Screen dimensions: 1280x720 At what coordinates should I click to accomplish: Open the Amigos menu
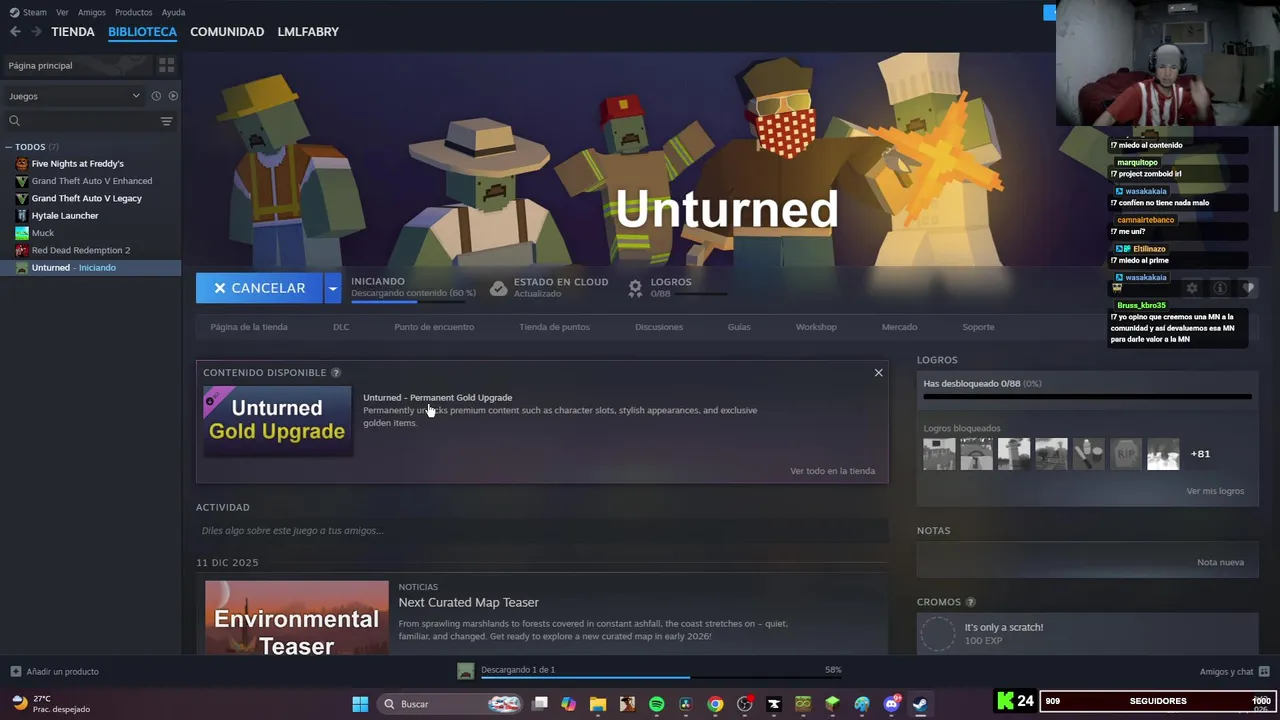(x=91, y=12)
